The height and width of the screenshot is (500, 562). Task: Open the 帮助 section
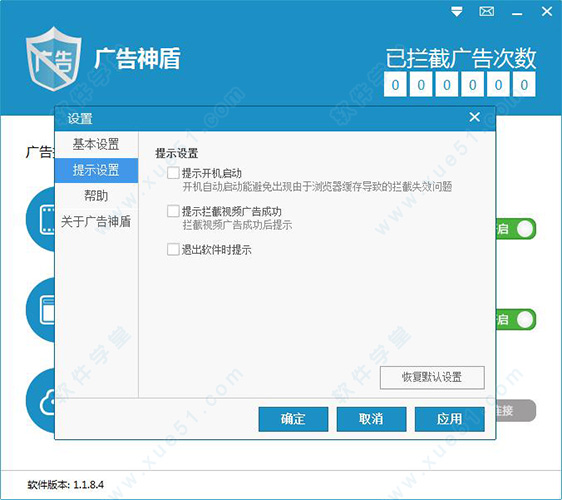(96, 196)
